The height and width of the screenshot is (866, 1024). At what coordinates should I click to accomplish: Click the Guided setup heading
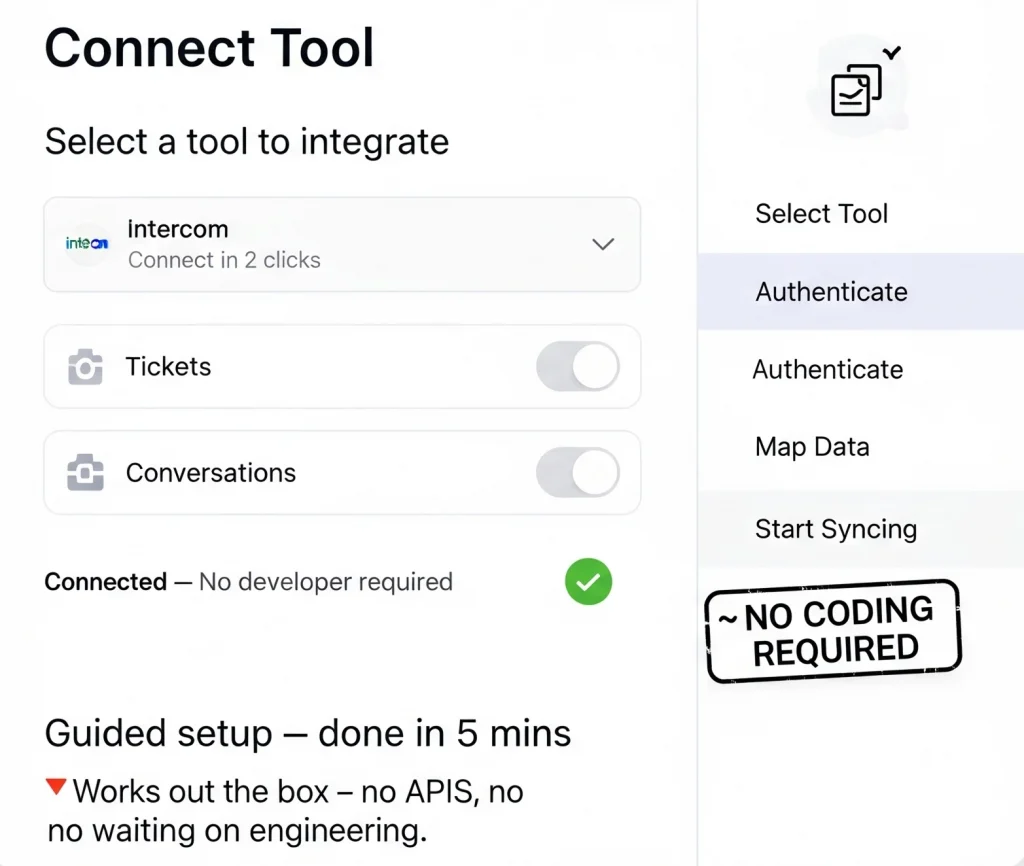coord(308,734)
